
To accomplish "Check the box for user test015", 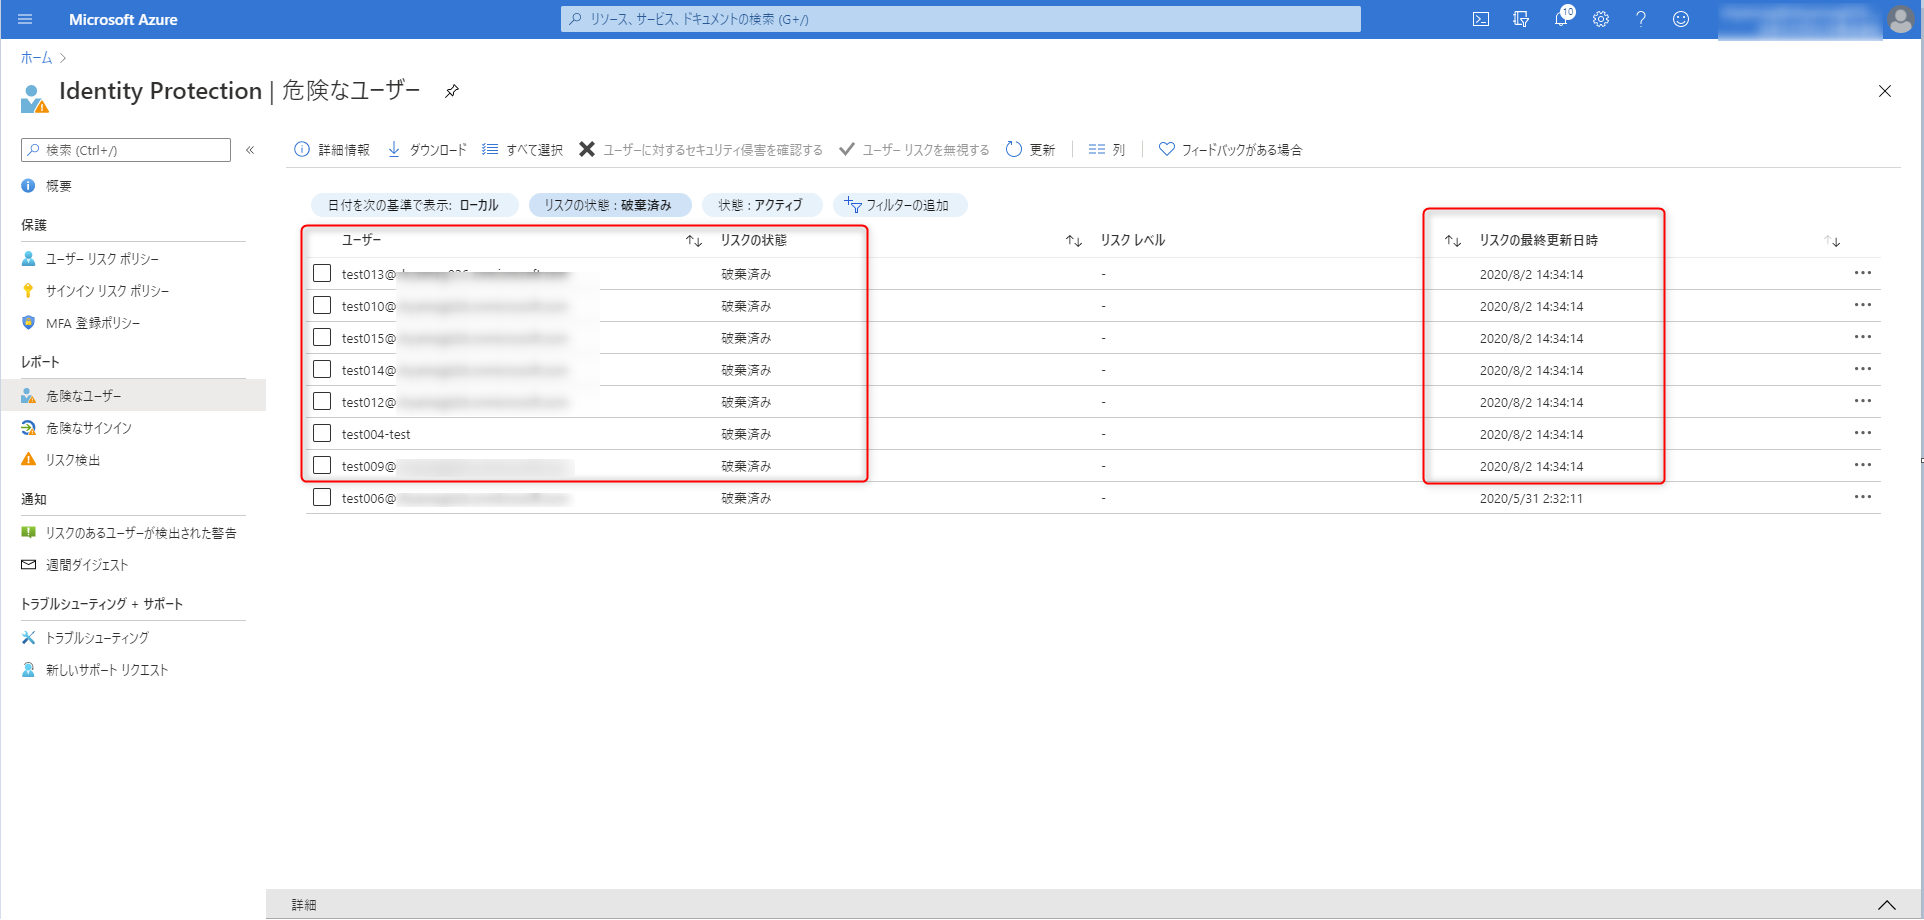I will coord(322,337).
